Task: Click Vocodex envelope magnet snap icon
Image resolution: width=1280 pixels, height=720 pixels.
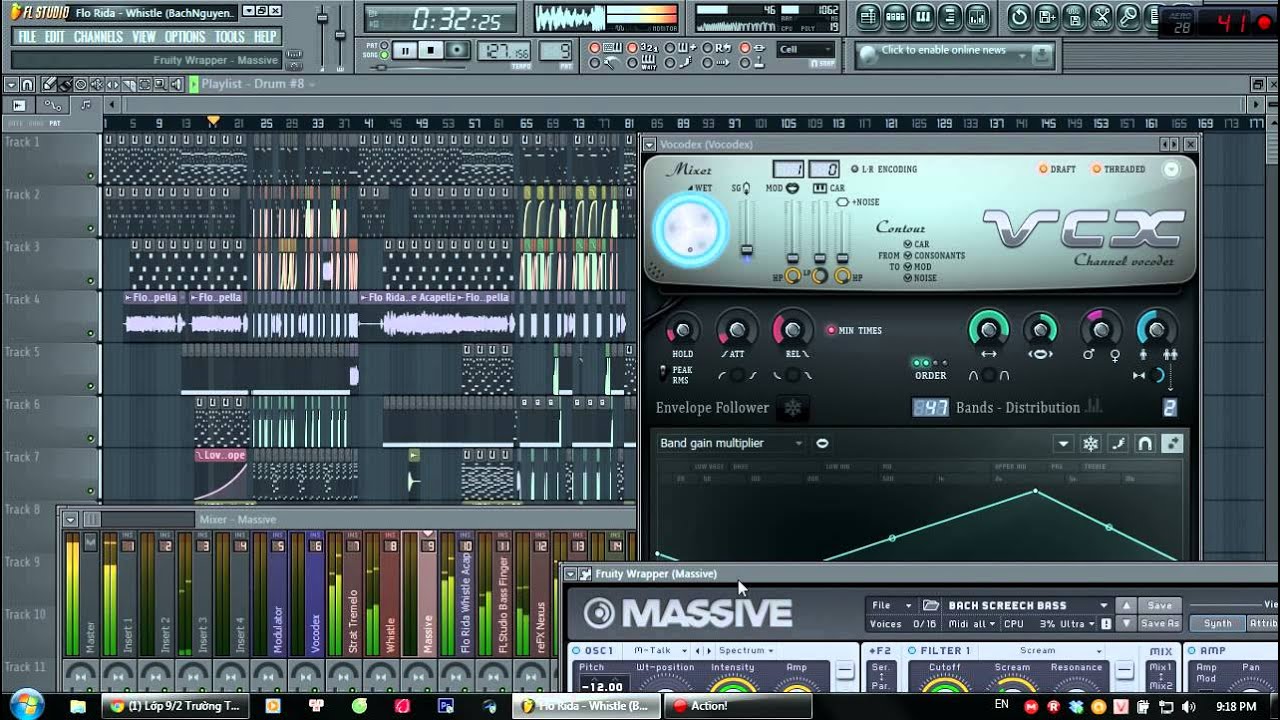Action: pyautogui.click(x=1145, y=443)
